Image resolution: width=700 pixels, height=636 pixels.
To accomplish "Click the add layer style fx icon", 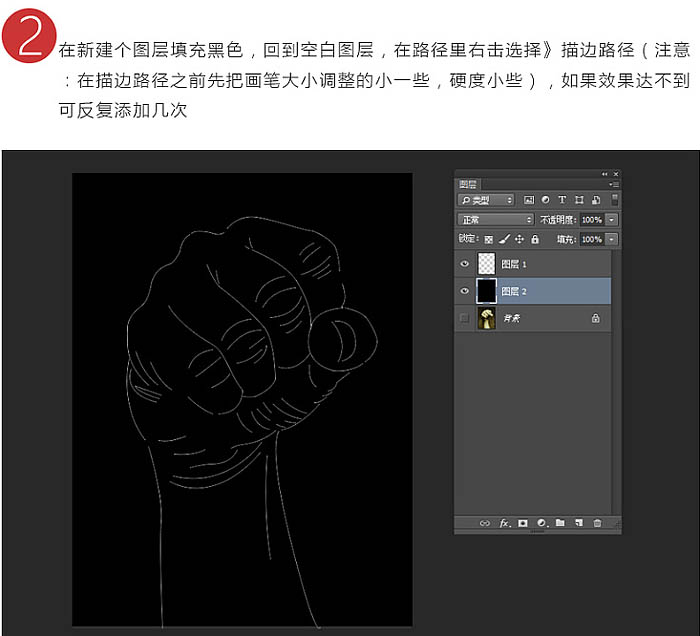I will pyautogui.click(x=504, y=523).
